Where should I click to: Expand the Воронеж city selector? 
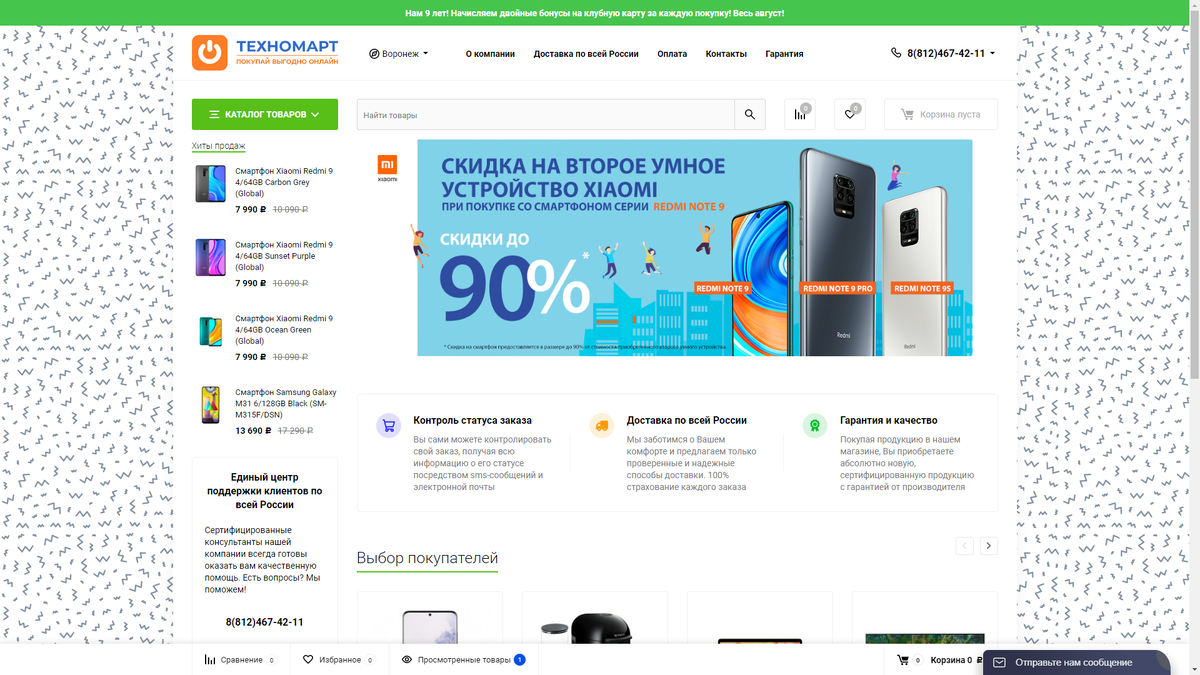coord(398,54)
